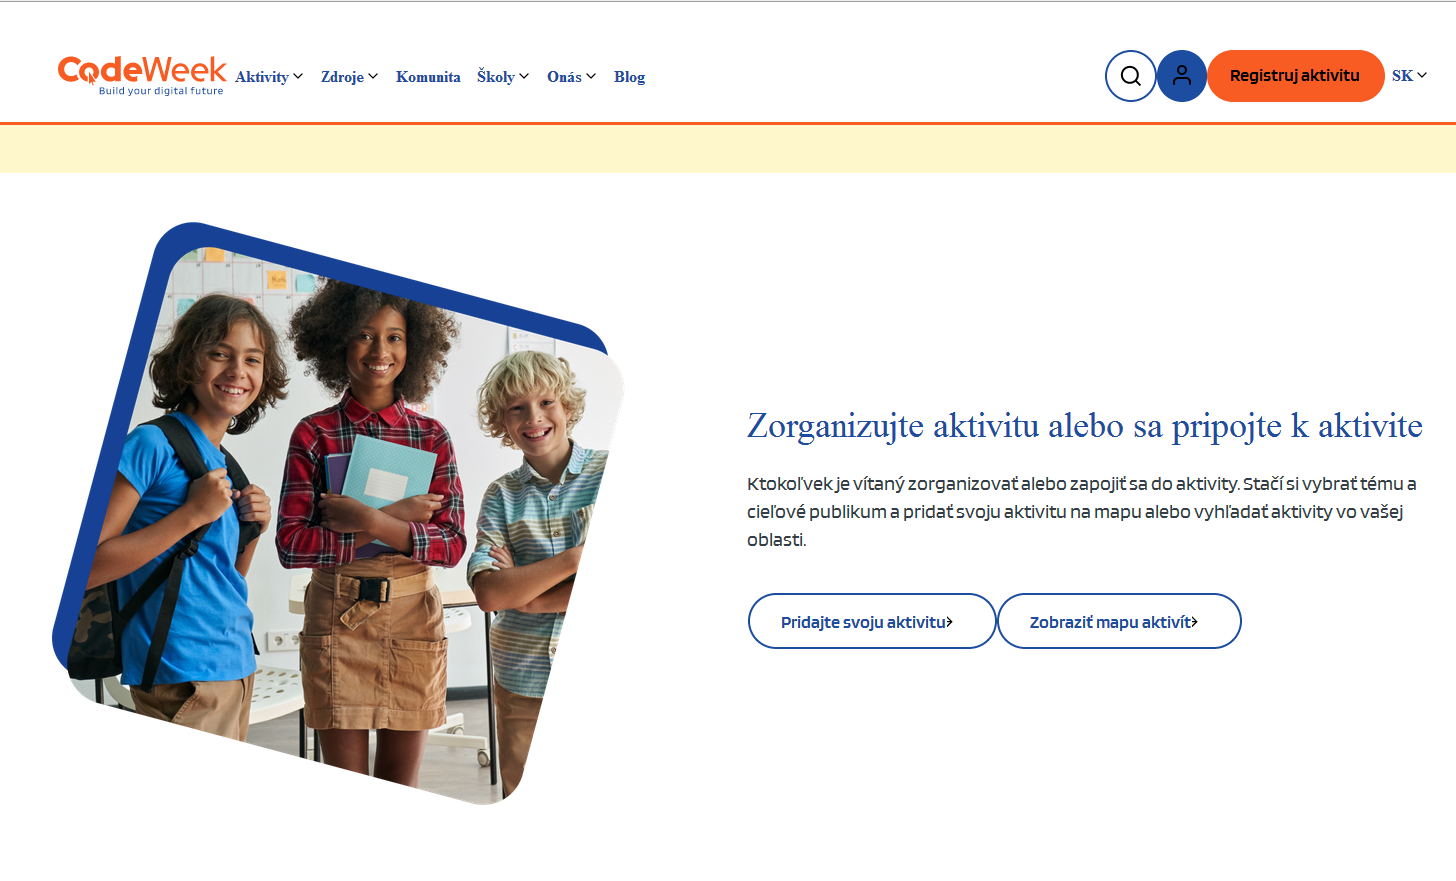
Task: Open the search magnifier icon
Action: 1131,76
